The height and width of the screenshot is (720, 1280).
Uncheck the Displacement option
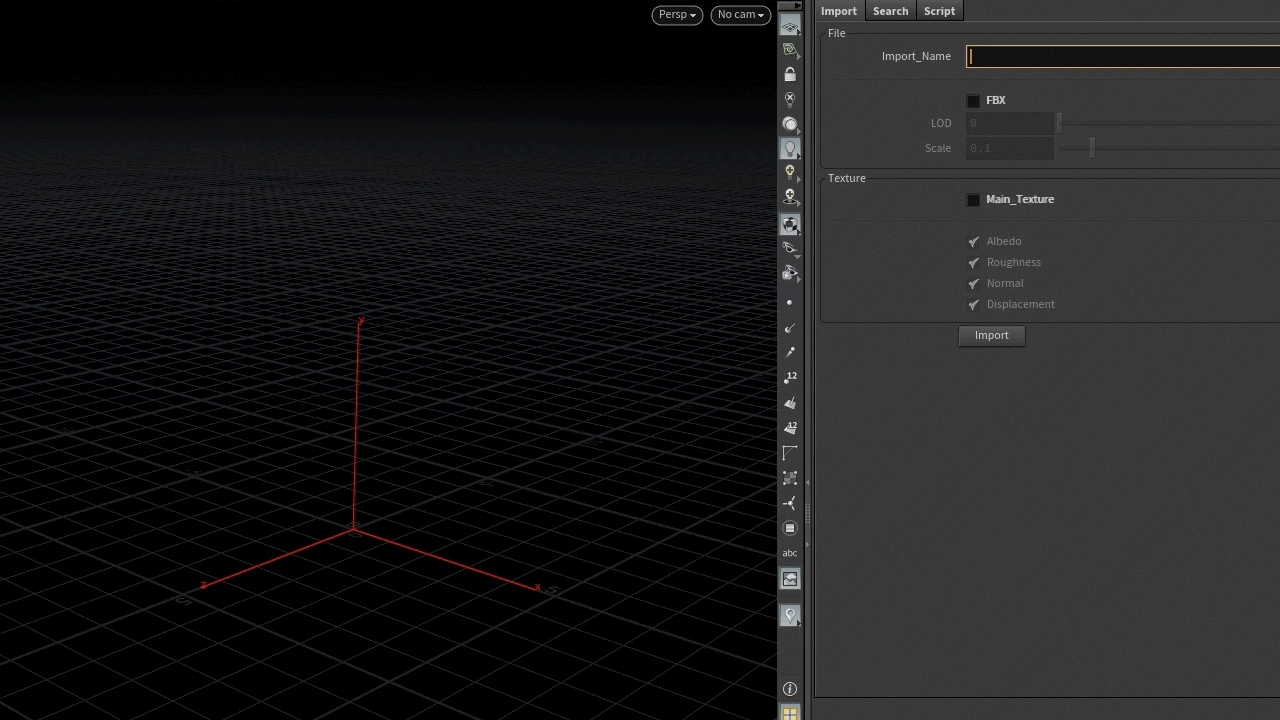point(973,305)
